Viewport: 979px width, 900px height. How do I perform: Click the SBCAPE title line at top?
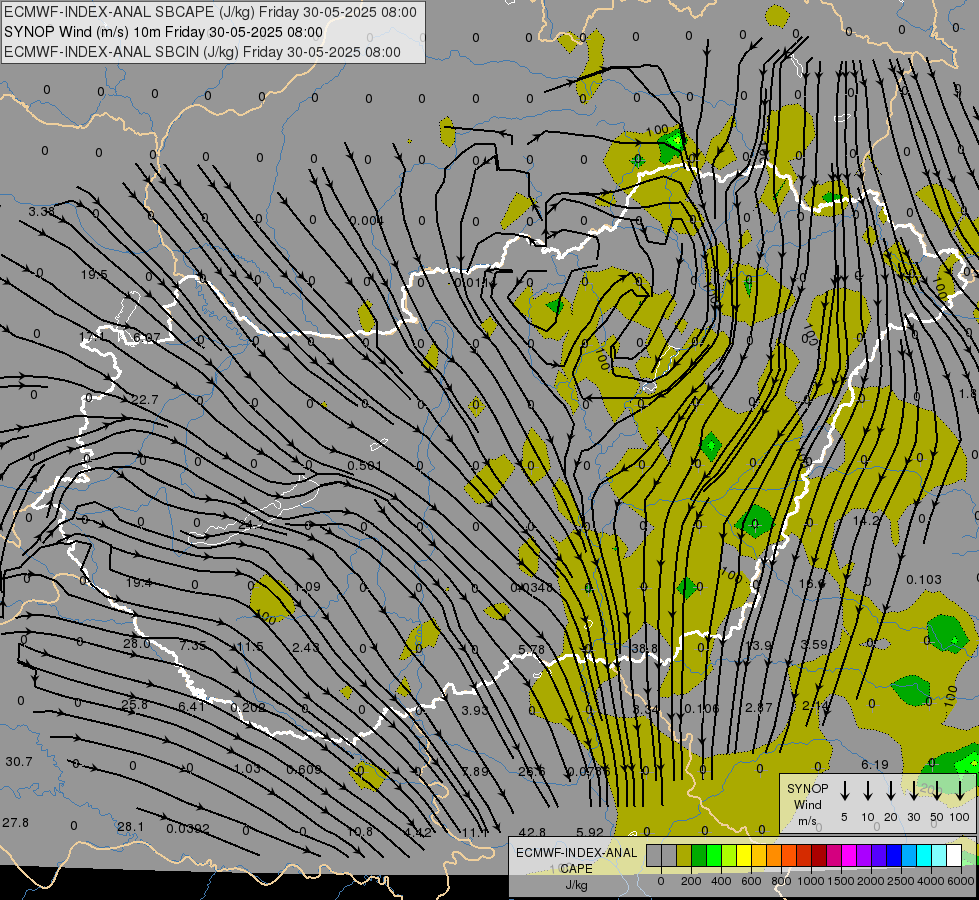210,12
